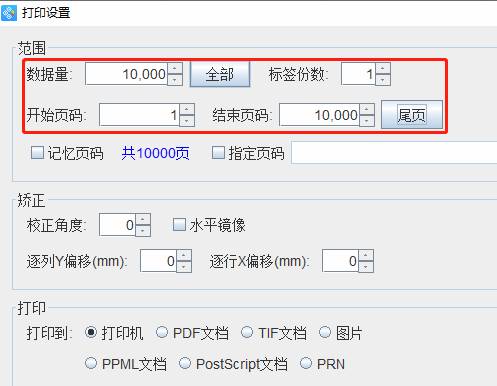This screenshot has height=386, width=497.
Task: Click the 全部 button
Action: coord(220,74)
